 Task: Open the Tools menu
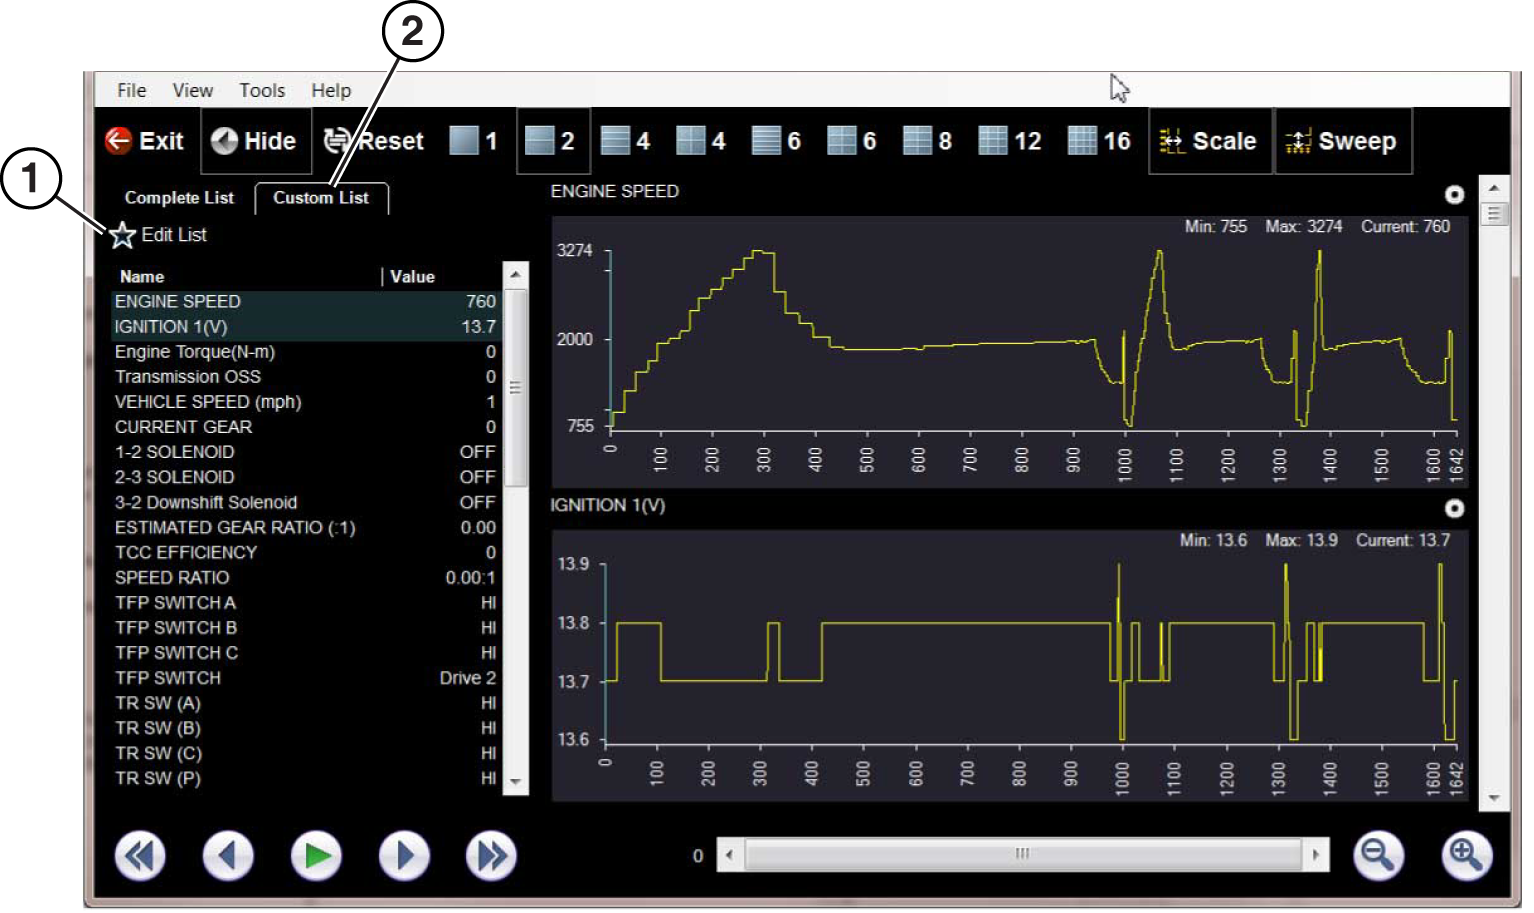(262, 90)
